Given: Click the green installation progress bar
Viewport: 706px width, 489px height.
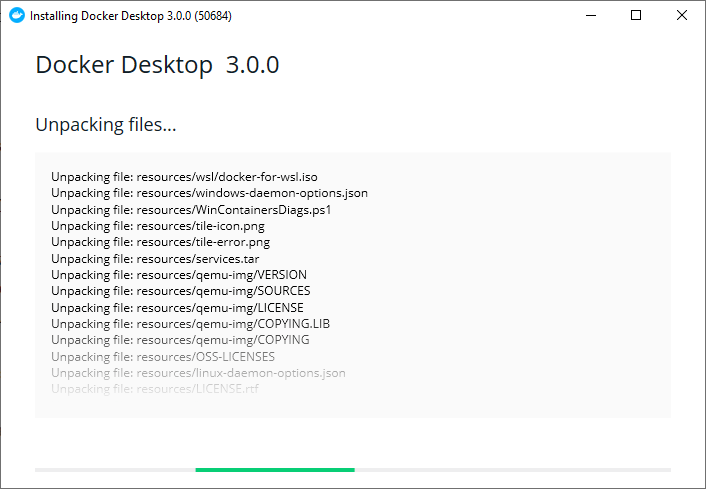Looking at the screenshot, I should pyautogui.click(x=275, y=470).
